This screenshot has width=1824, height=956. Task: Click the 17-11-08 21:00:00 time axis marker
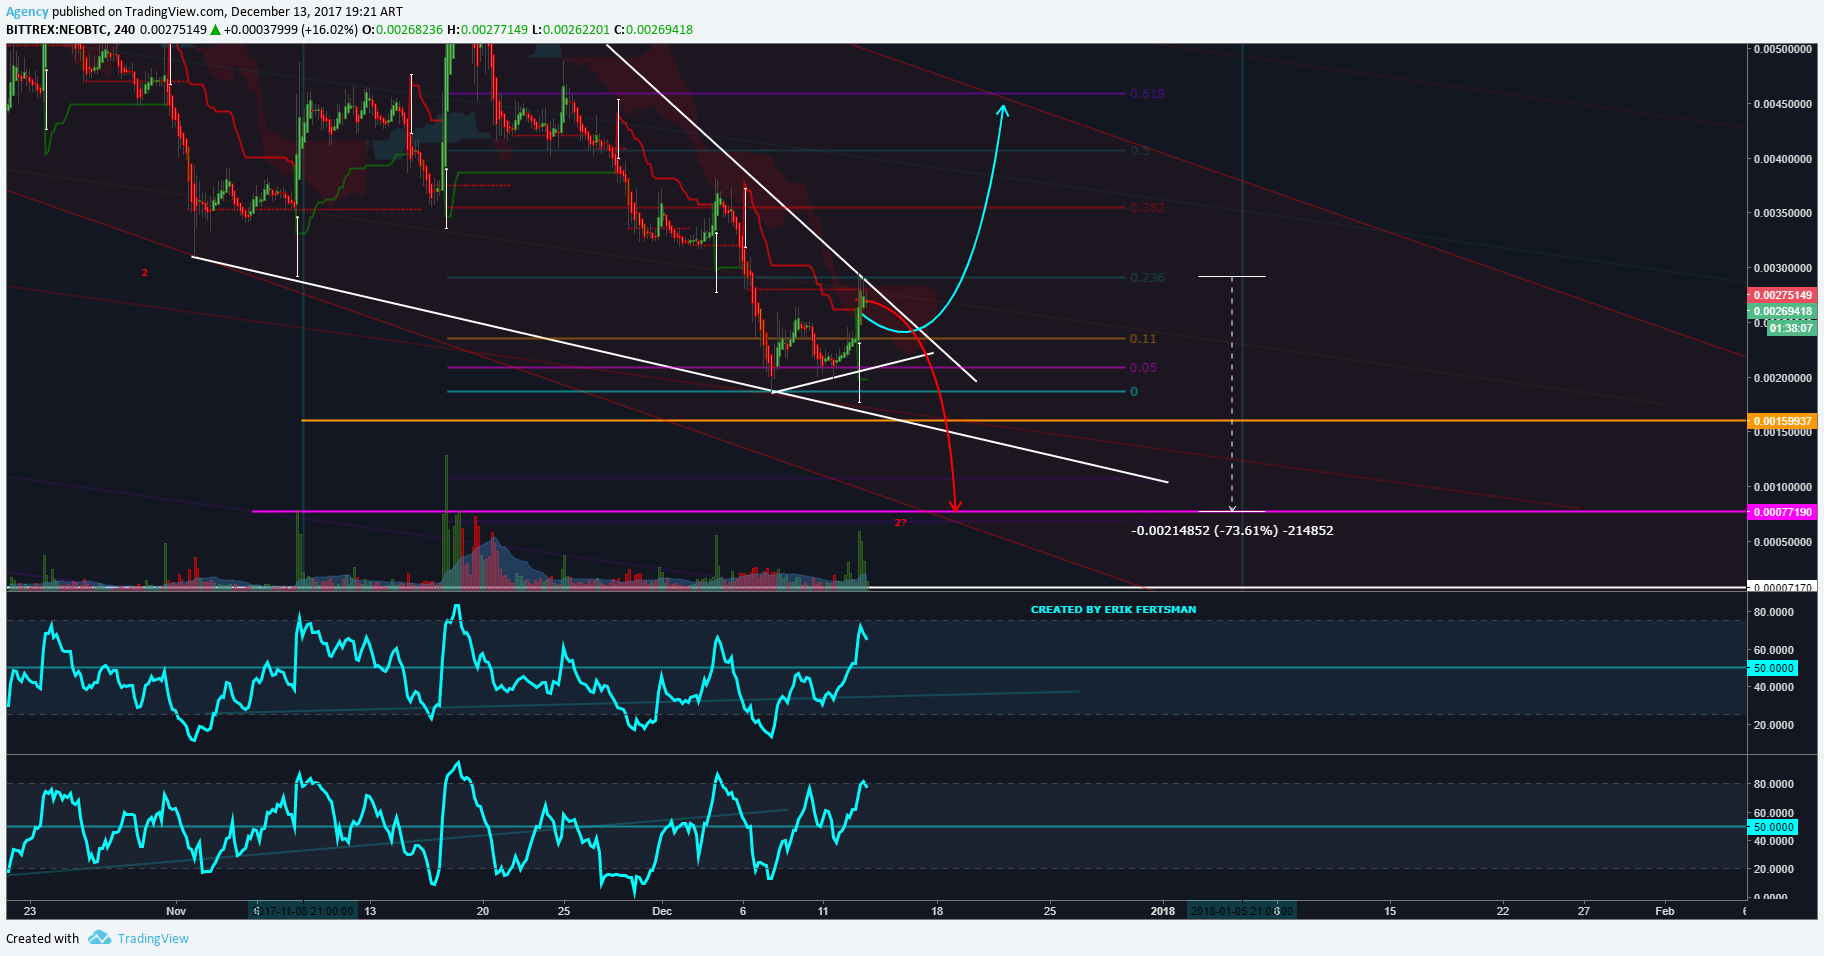(303, 911)
